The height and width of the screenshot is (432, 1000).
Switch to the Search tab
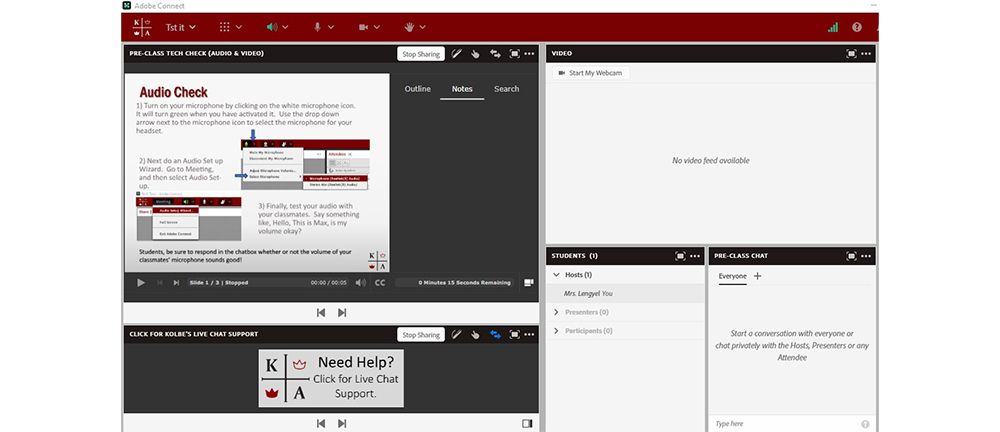tap(506, 89)
